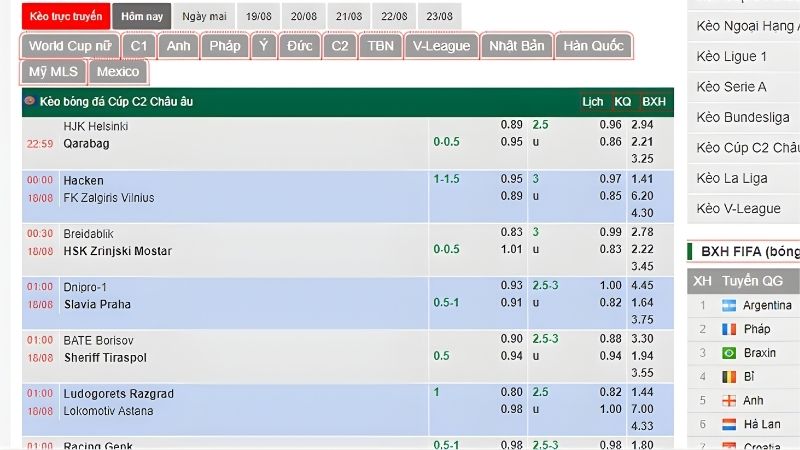The image size is (800, 450).
Task: Click Hà Lan in the FIFA ranking
Action: point(762,424)
